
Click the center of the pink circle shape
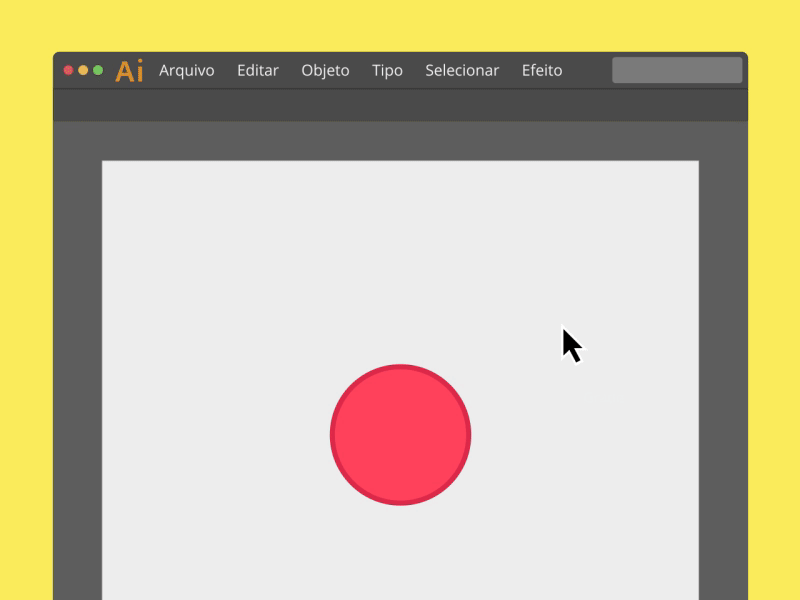pos(400,435)
